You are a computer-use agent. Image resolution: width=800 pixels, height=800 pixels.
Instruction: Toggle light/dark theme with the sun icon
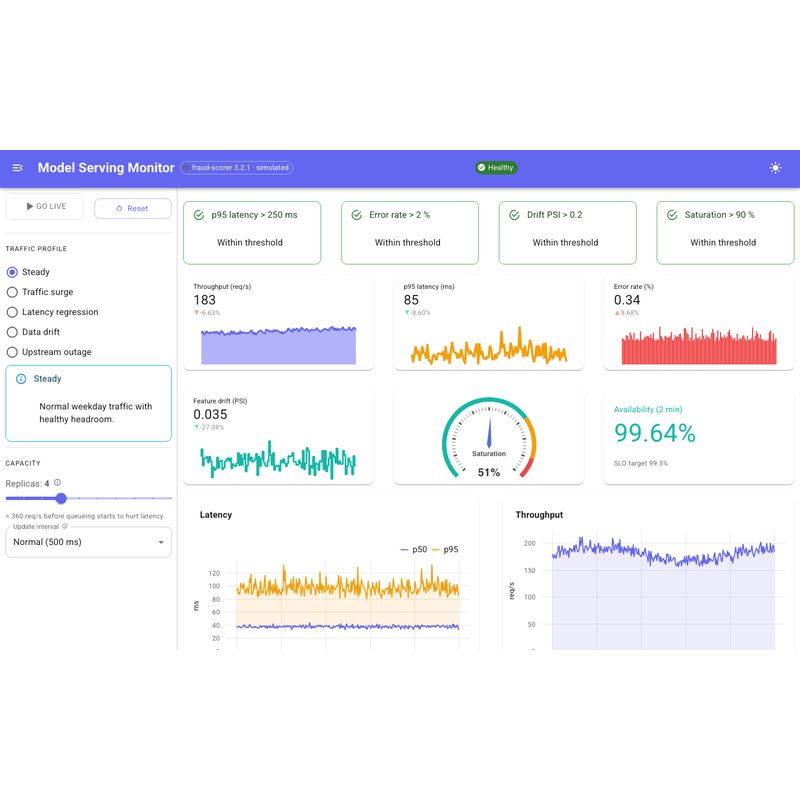coord(775,168)
